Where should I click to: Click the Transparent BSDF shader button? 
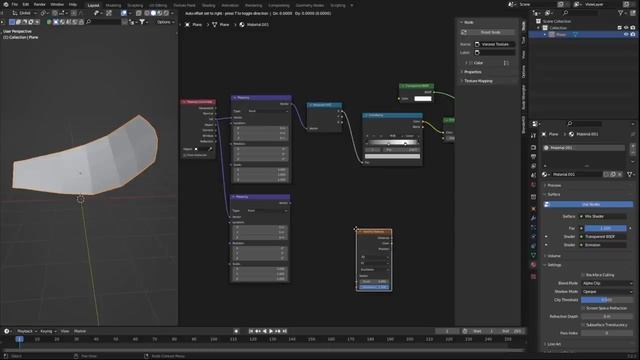(x=603, y=236)
